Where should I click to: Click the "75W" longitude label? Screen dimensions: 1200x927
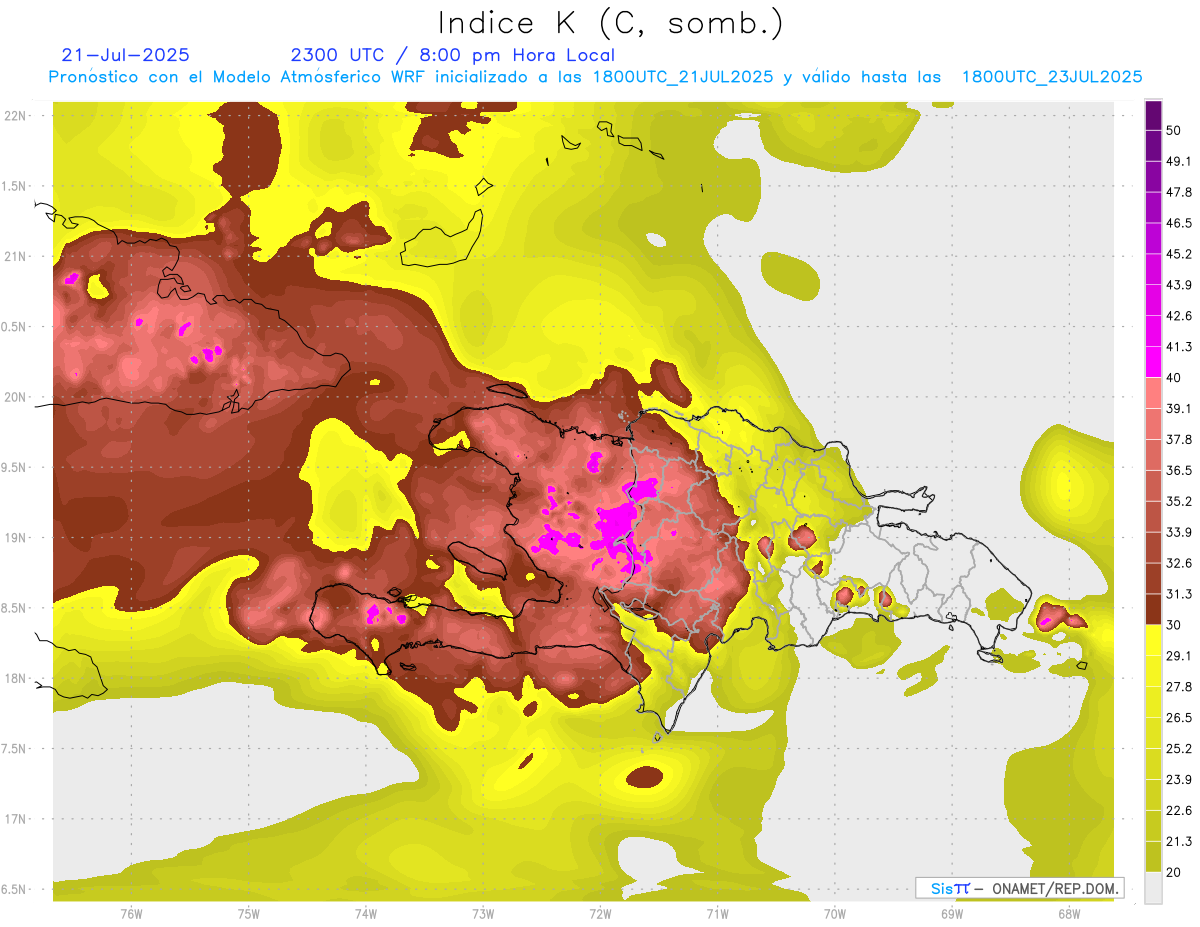tap(248, 914)
